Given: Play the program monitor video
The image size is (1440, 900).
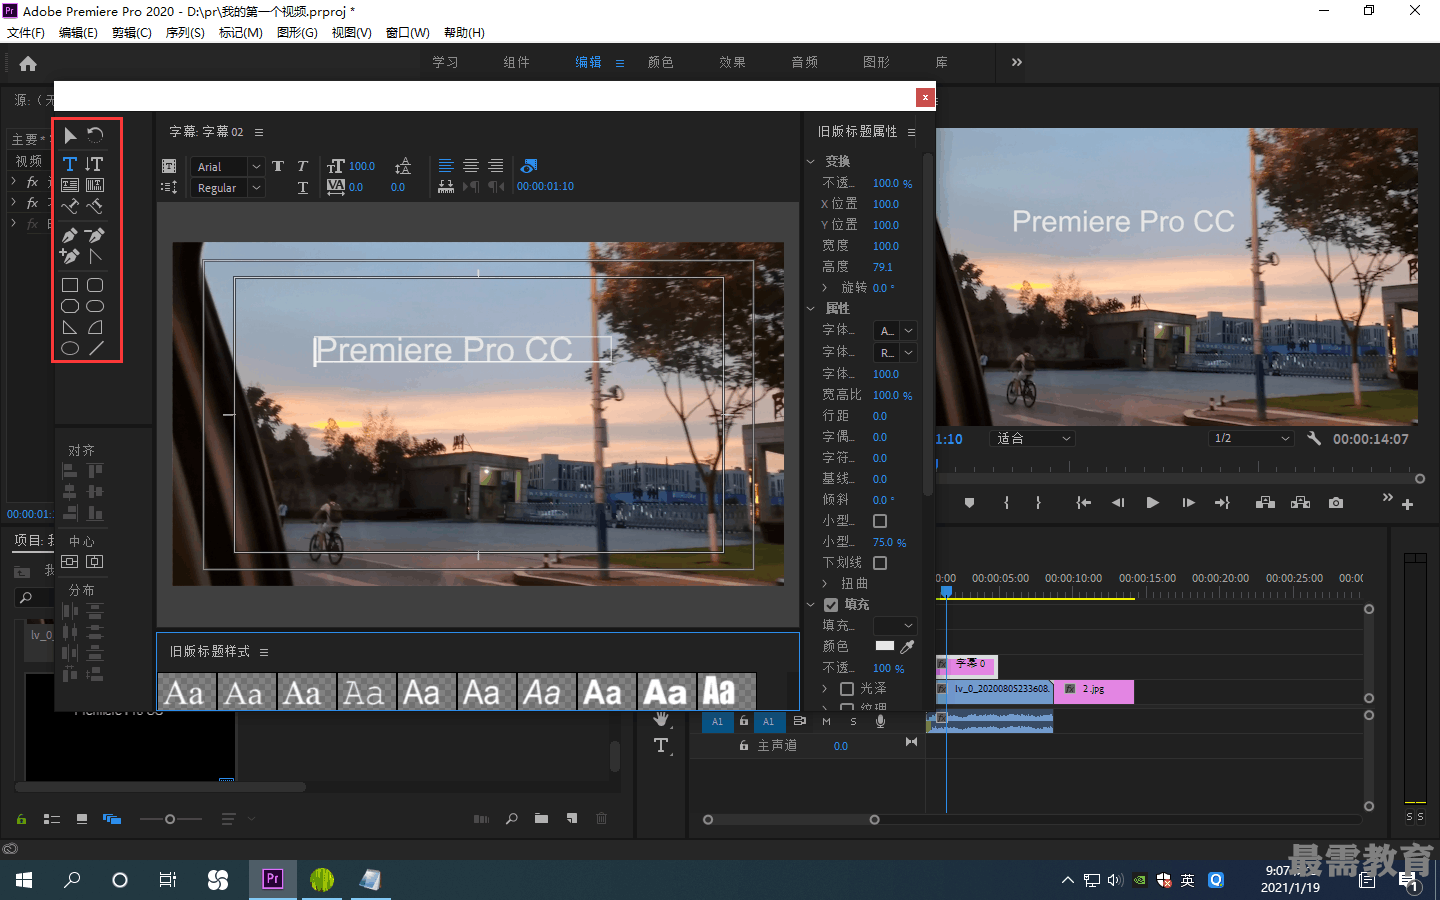Looking at the screenshot, I should 1152,503.
